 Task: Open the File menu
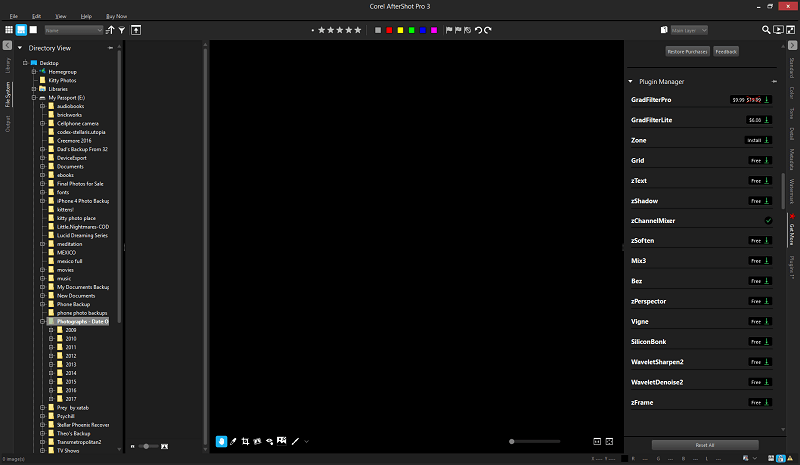14,16
